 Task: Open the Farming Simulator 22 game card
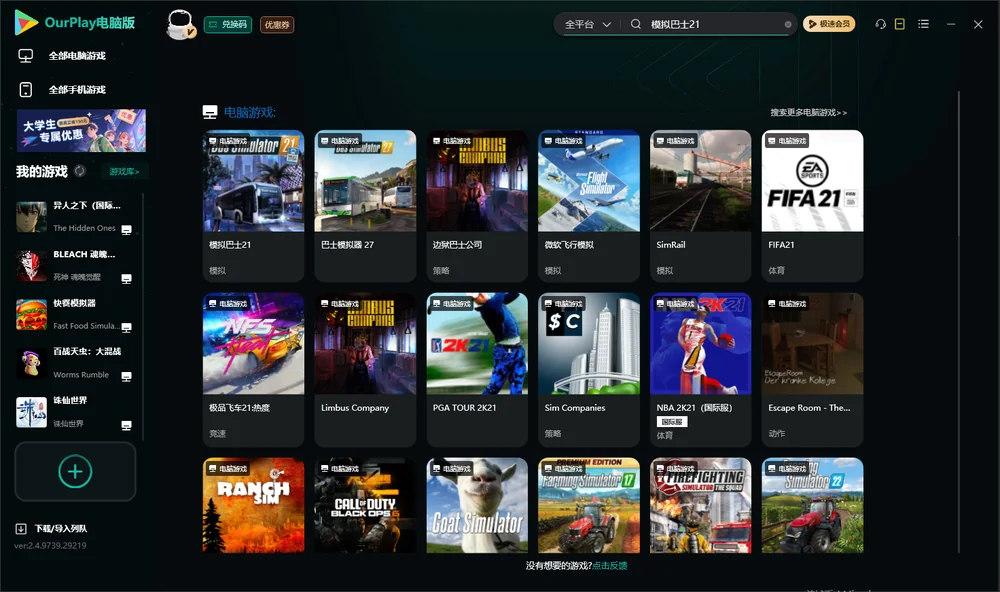812,505
